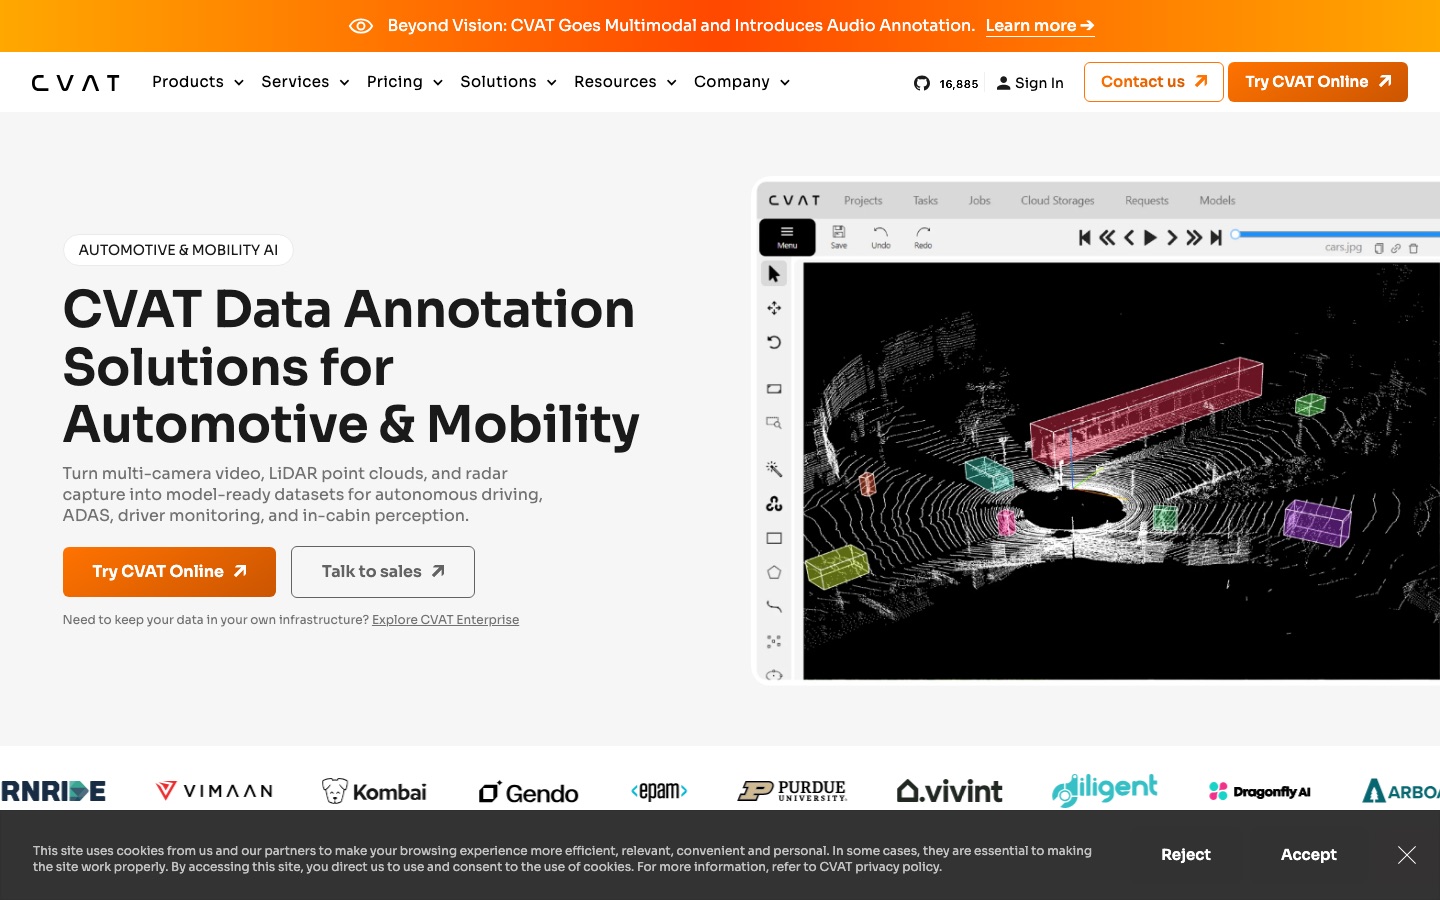
Task: Click the Contact us button
Action: 1153,82
